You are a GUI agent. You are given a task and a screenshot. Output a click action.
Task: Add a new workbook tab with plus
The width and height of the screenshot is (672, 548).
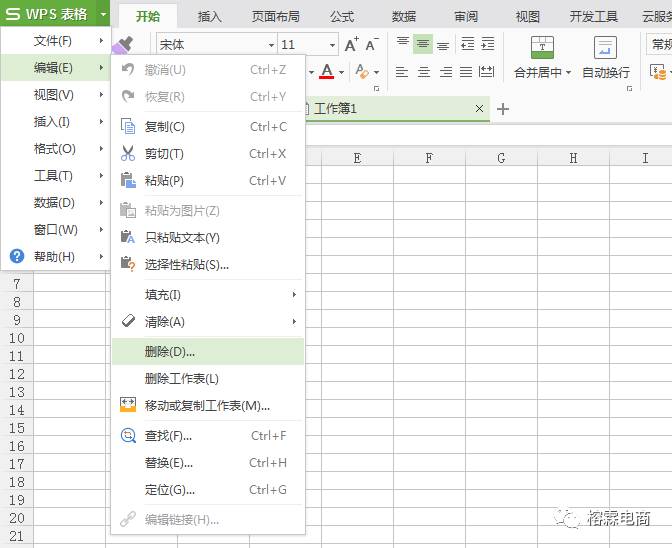[x=503, y=109]
